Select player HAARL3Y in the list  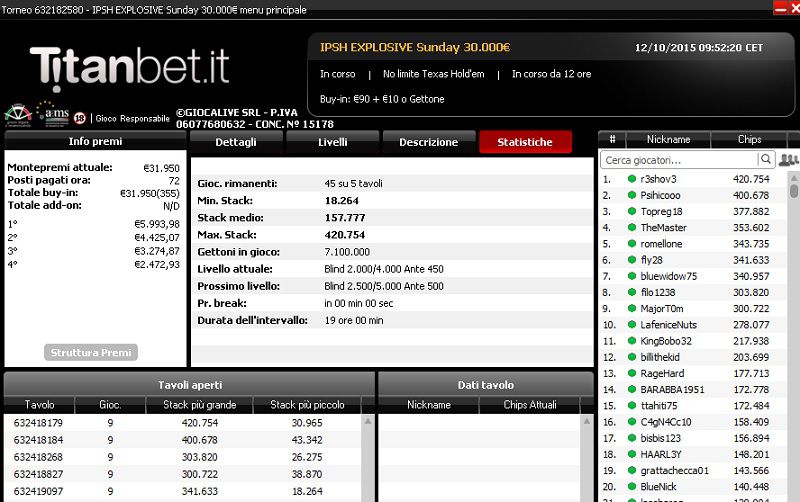(693, 455)
